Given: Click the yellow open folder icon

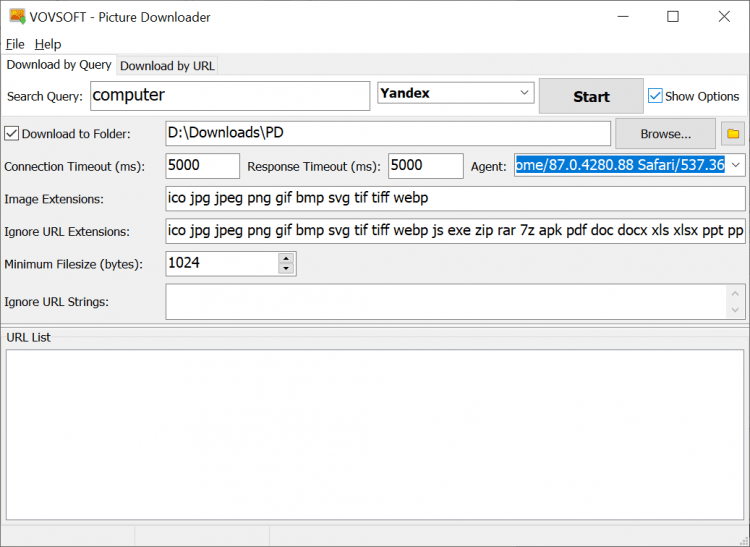Looking at the screenshot, I should [x=732, y=133].
